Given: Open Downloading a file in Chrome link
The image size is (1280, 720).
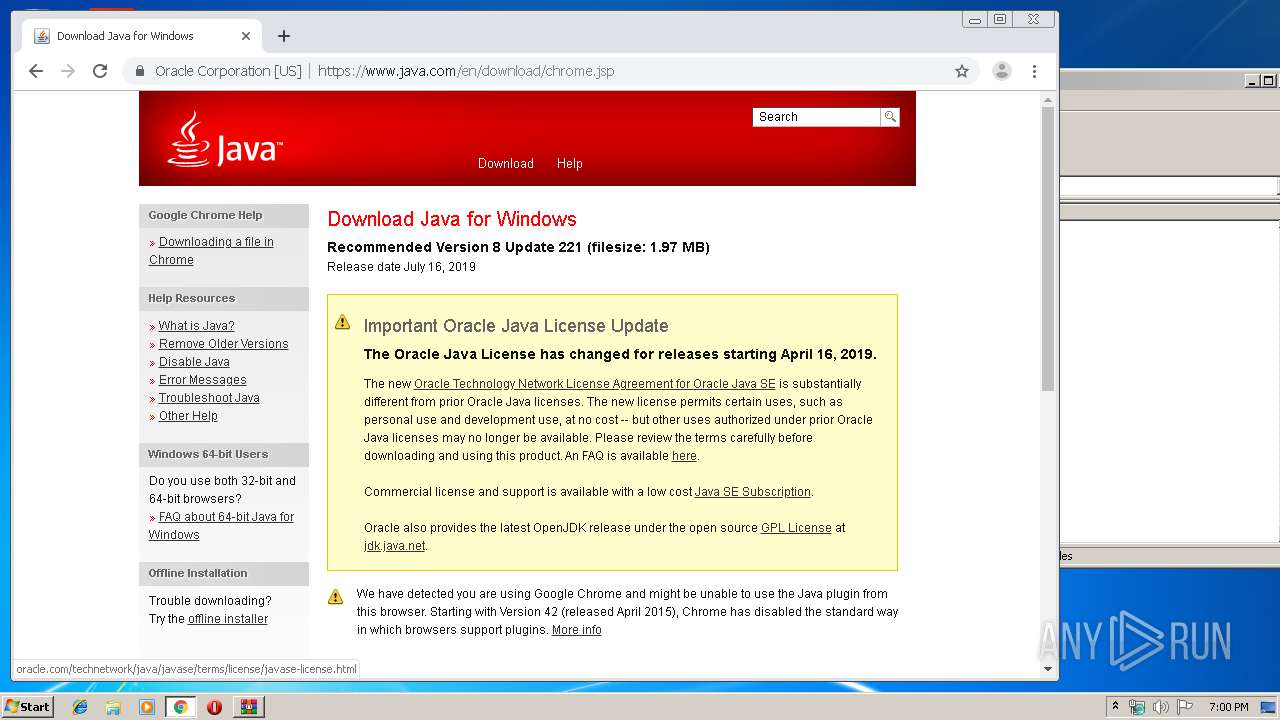Looking at the screenshot, I should (211, 251).
